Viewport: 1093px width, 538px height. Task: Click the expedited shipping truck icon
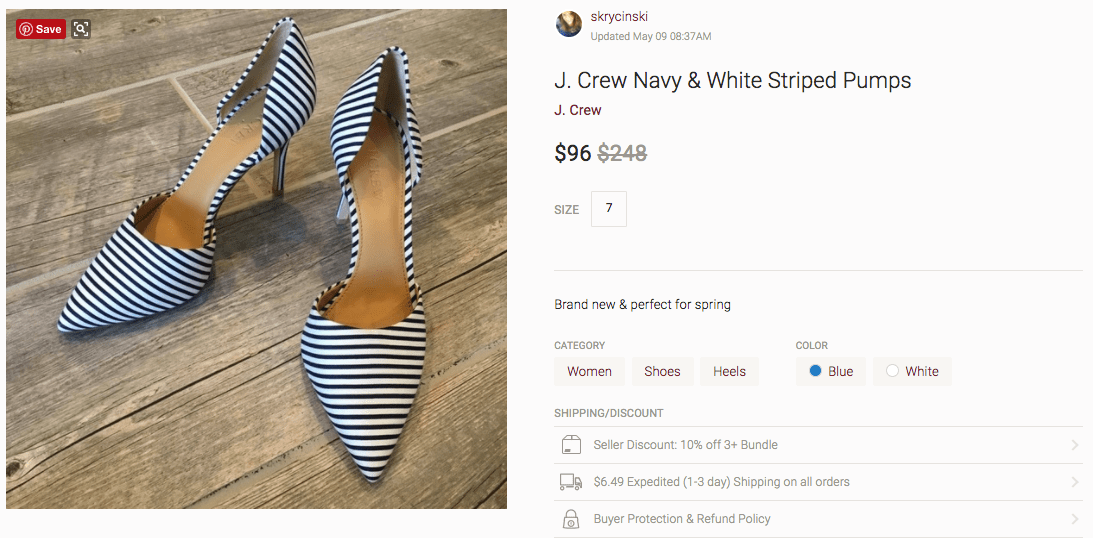pos(571,482)
